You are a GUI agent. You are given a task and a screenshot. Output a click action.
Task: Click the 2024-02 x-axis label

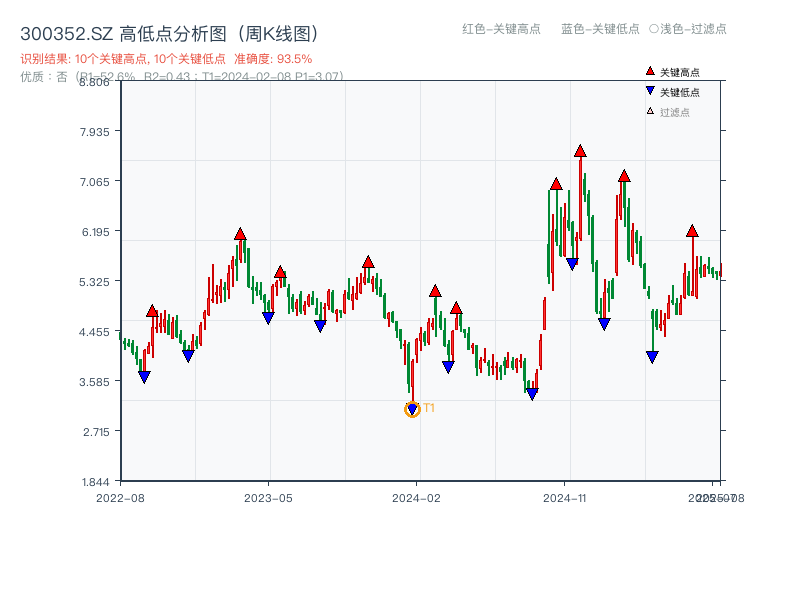416,498
